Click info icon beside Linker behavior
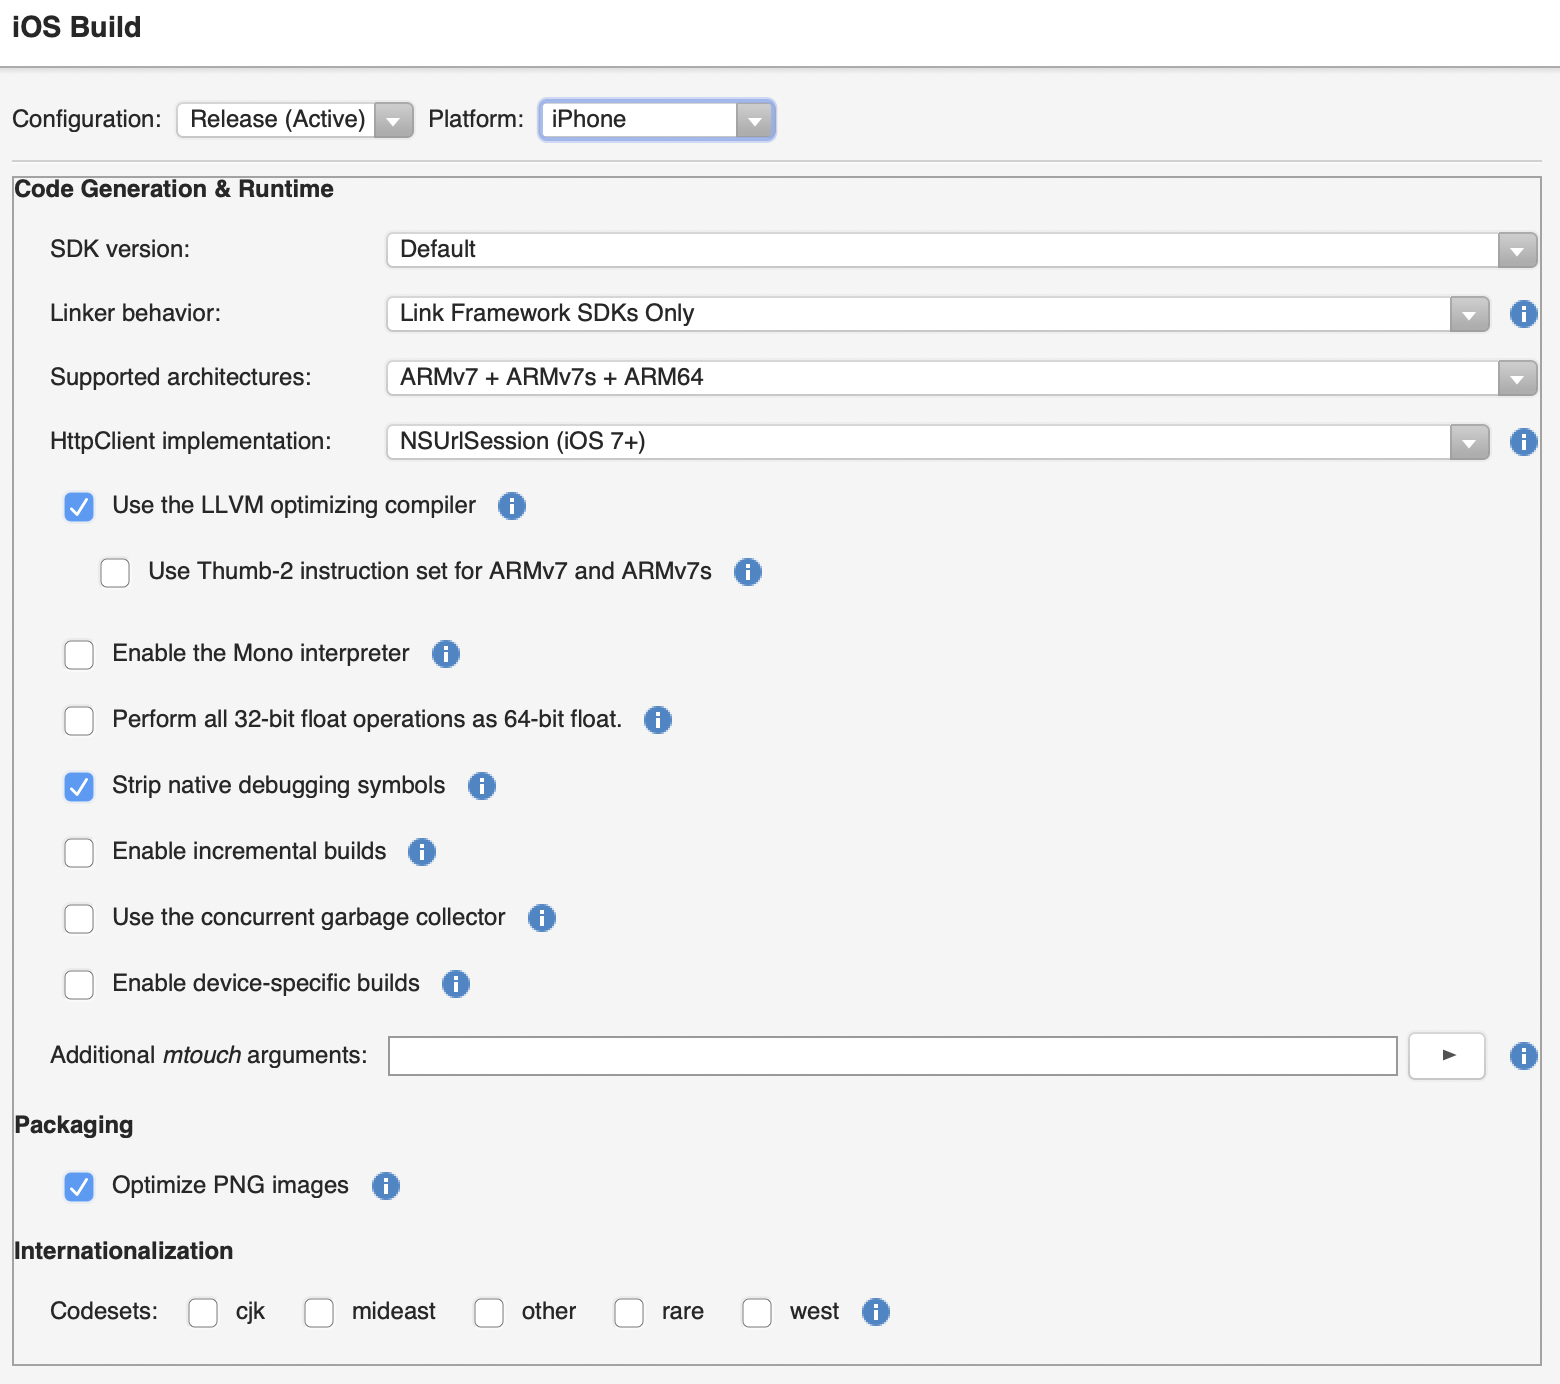Image resolution: width=1560 pixels, height=1384 pixels. pos(1523,314)
